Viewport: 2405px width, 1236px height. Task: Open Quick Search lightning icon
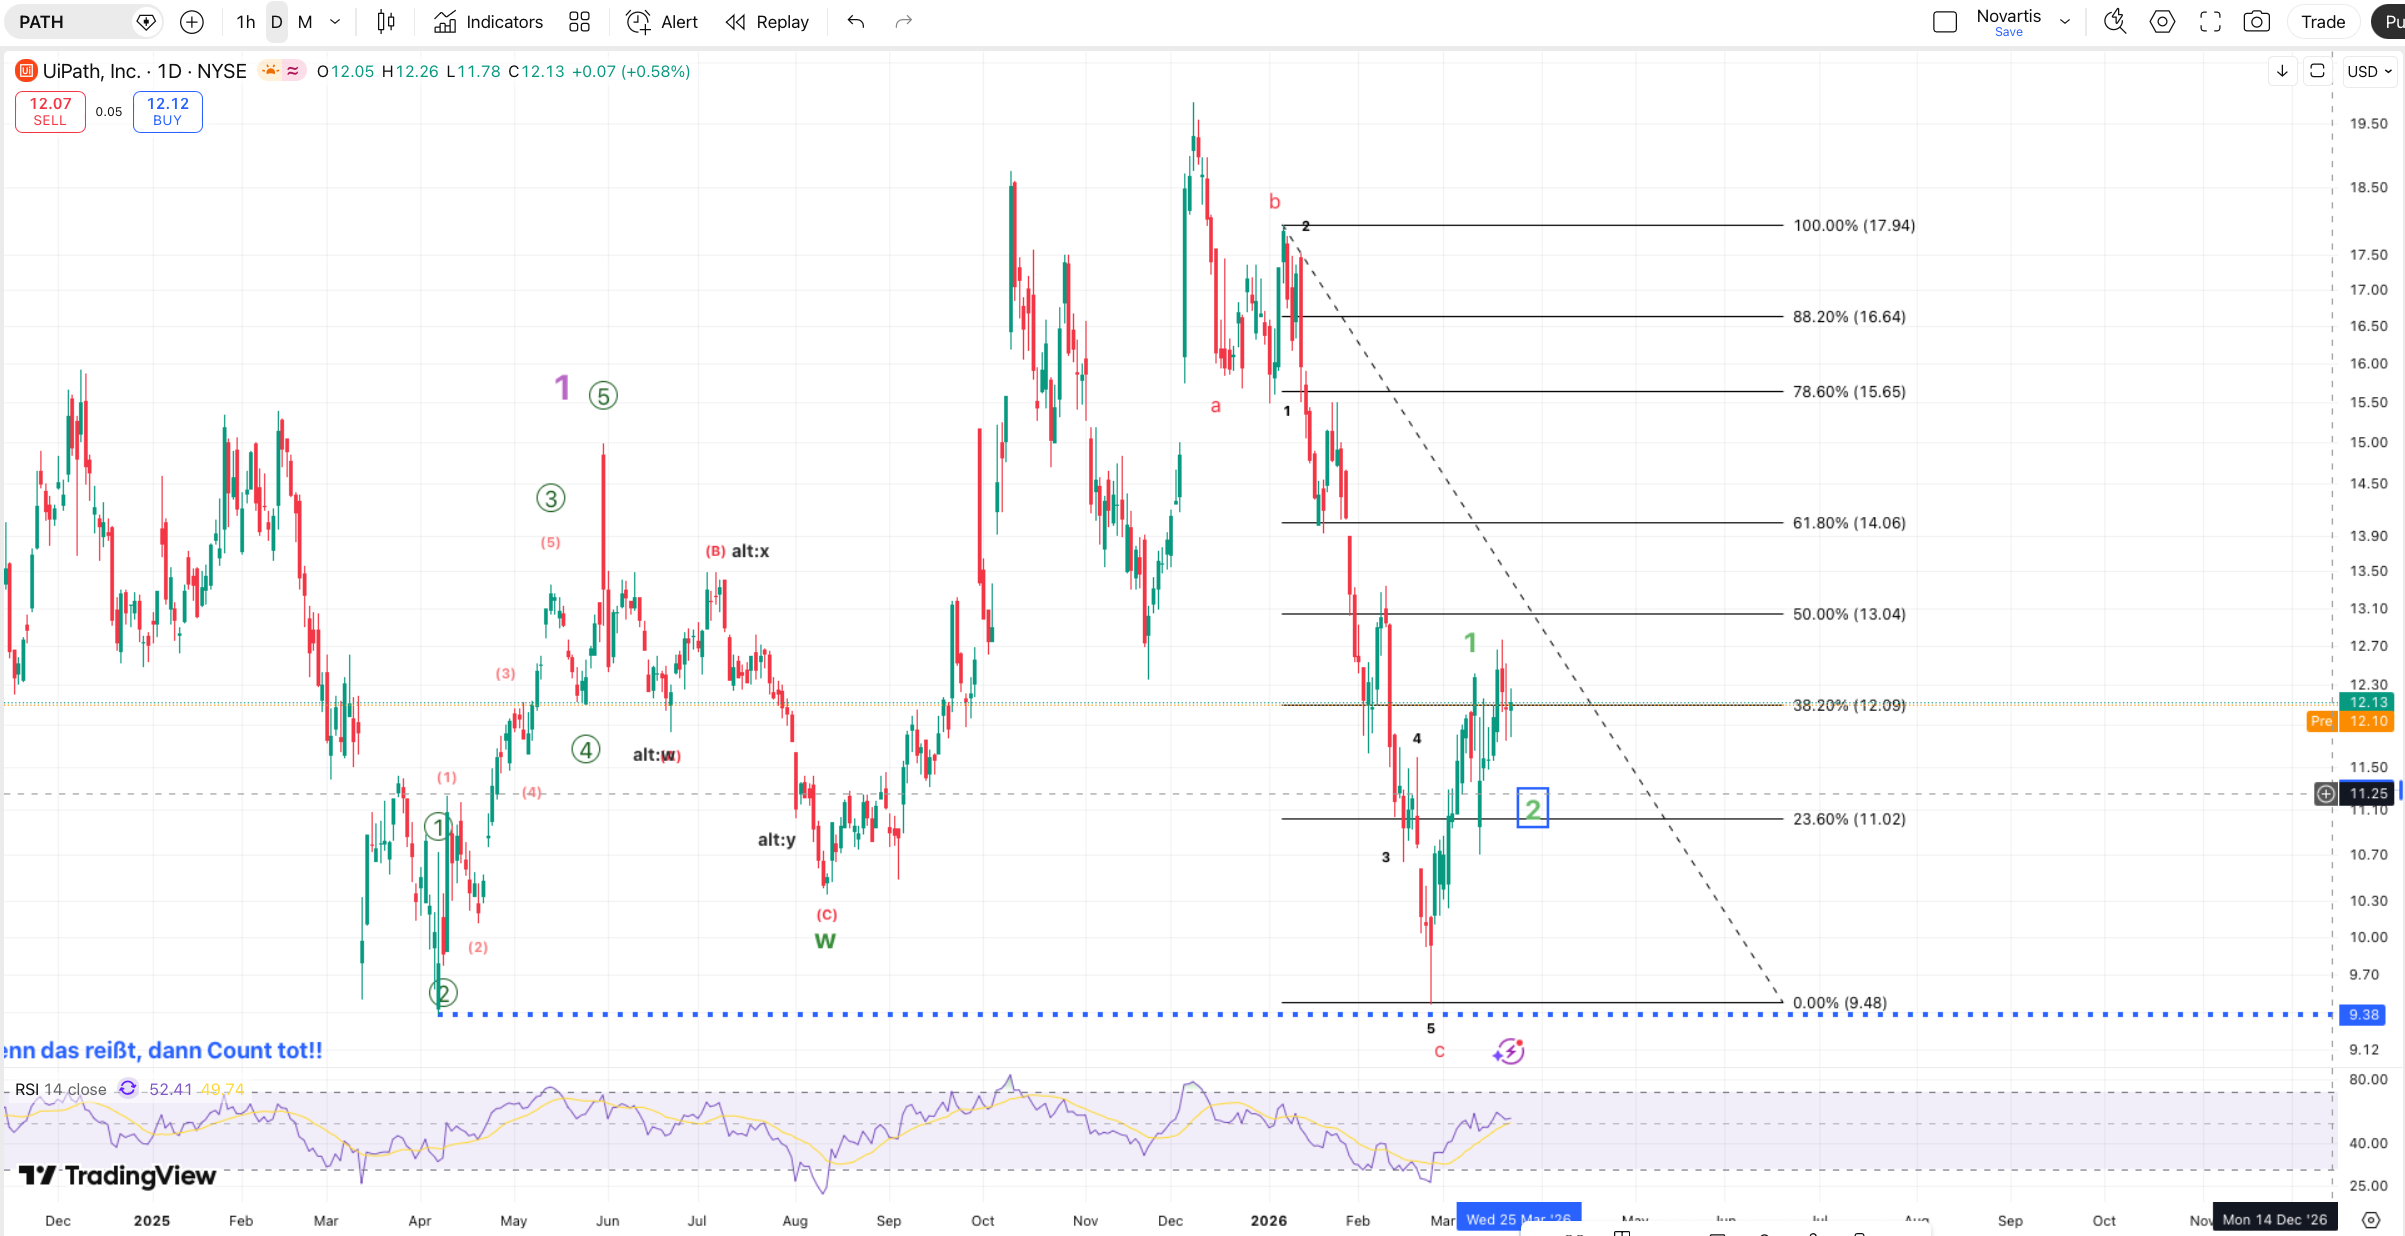tap(2114, 22)
